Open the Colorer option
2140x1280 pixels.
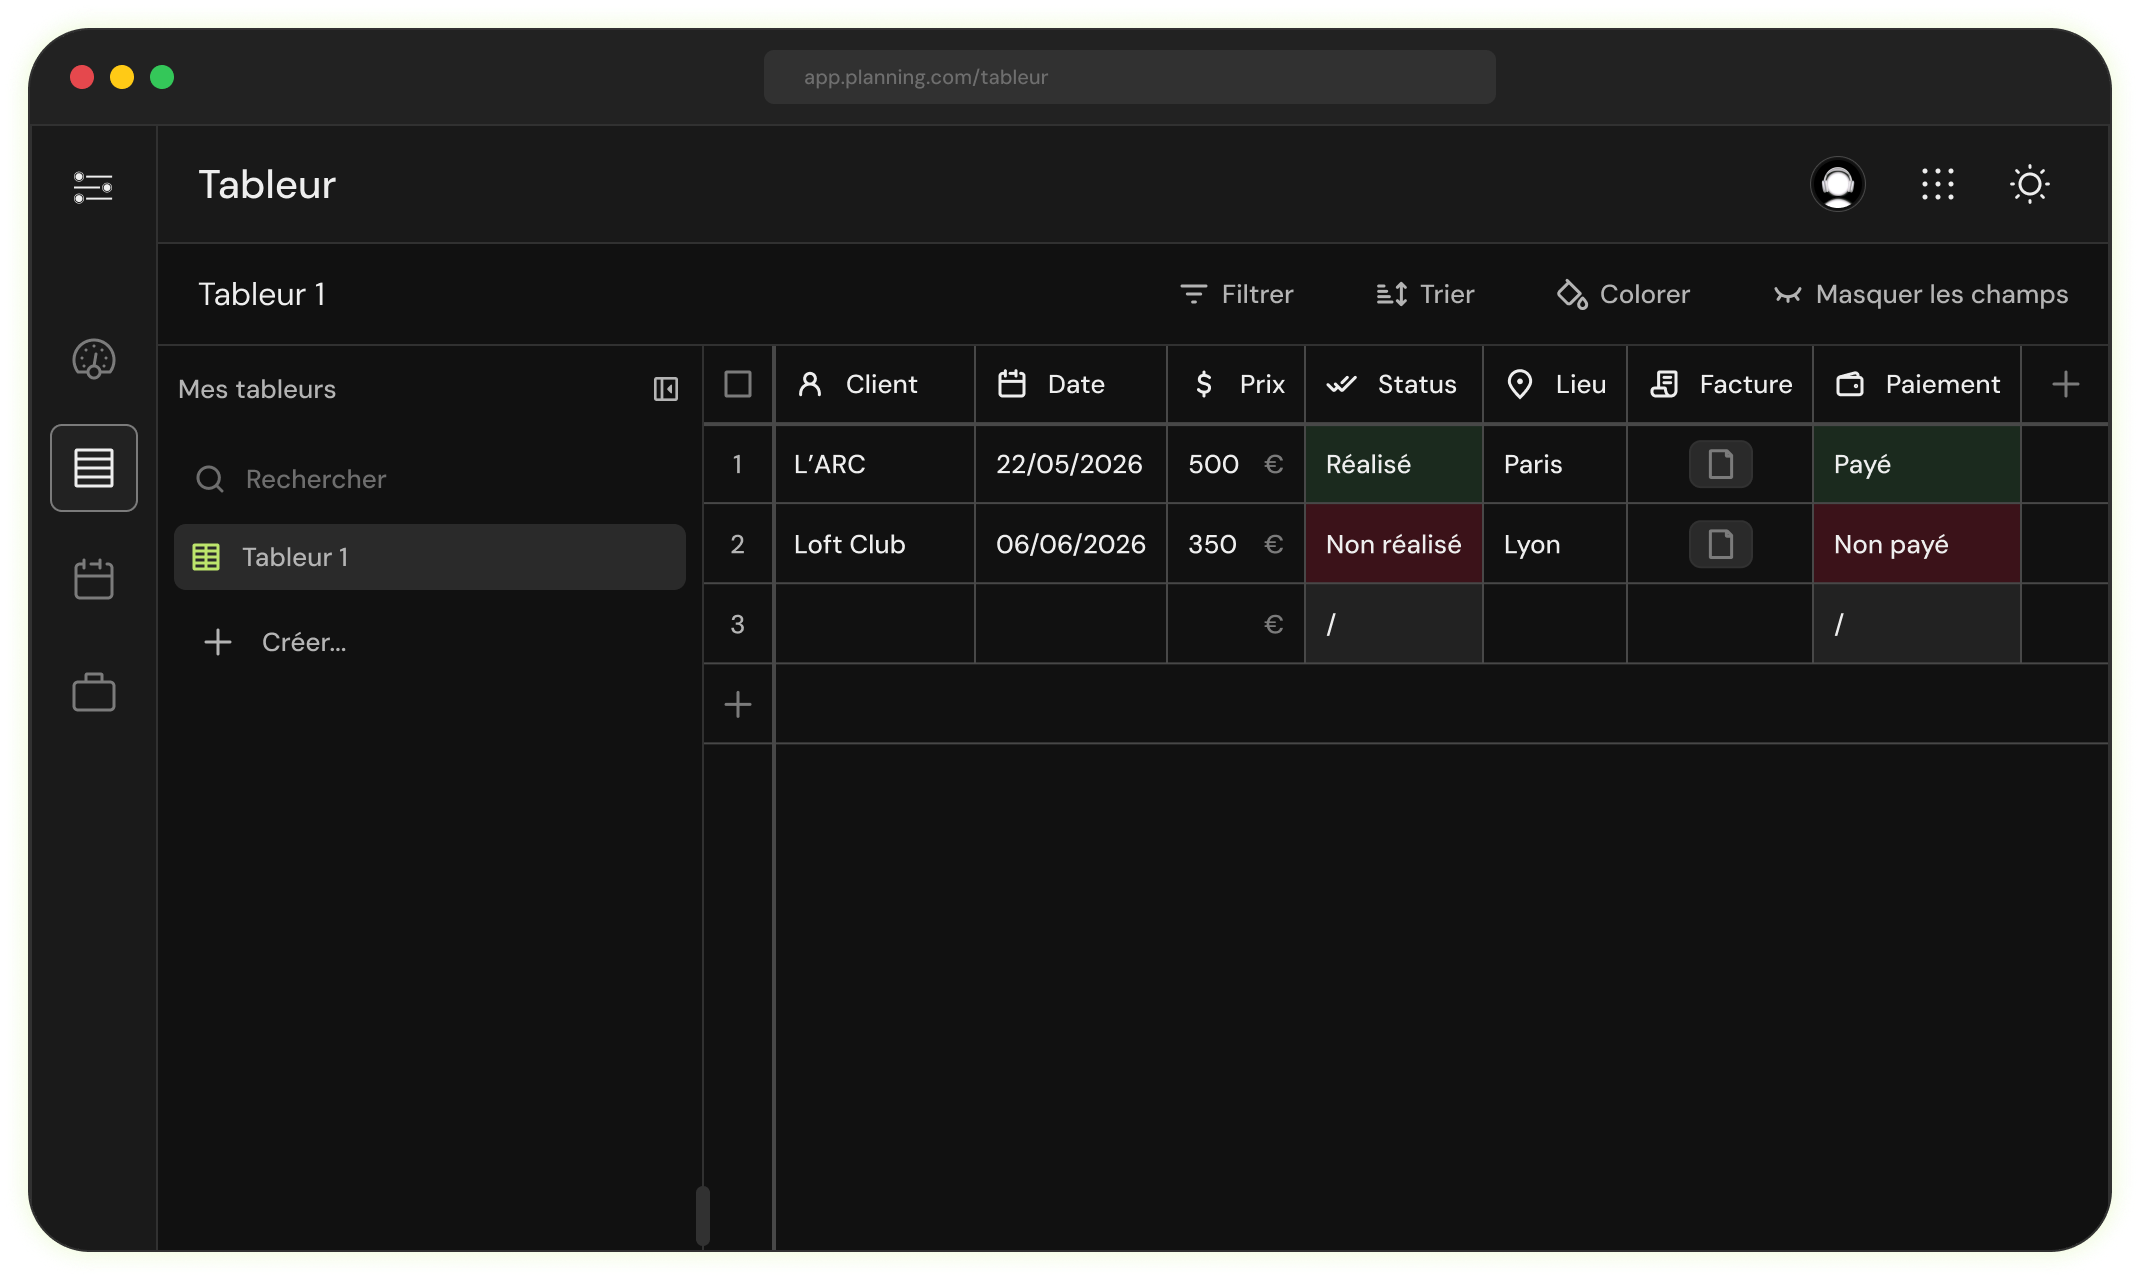point(1623,294)
